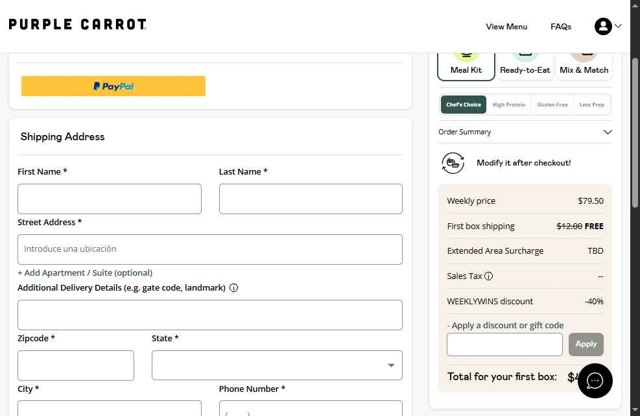Choose the Less Prep preference
Viewport: 640px width, 416px height.
[x=592, y=105]
